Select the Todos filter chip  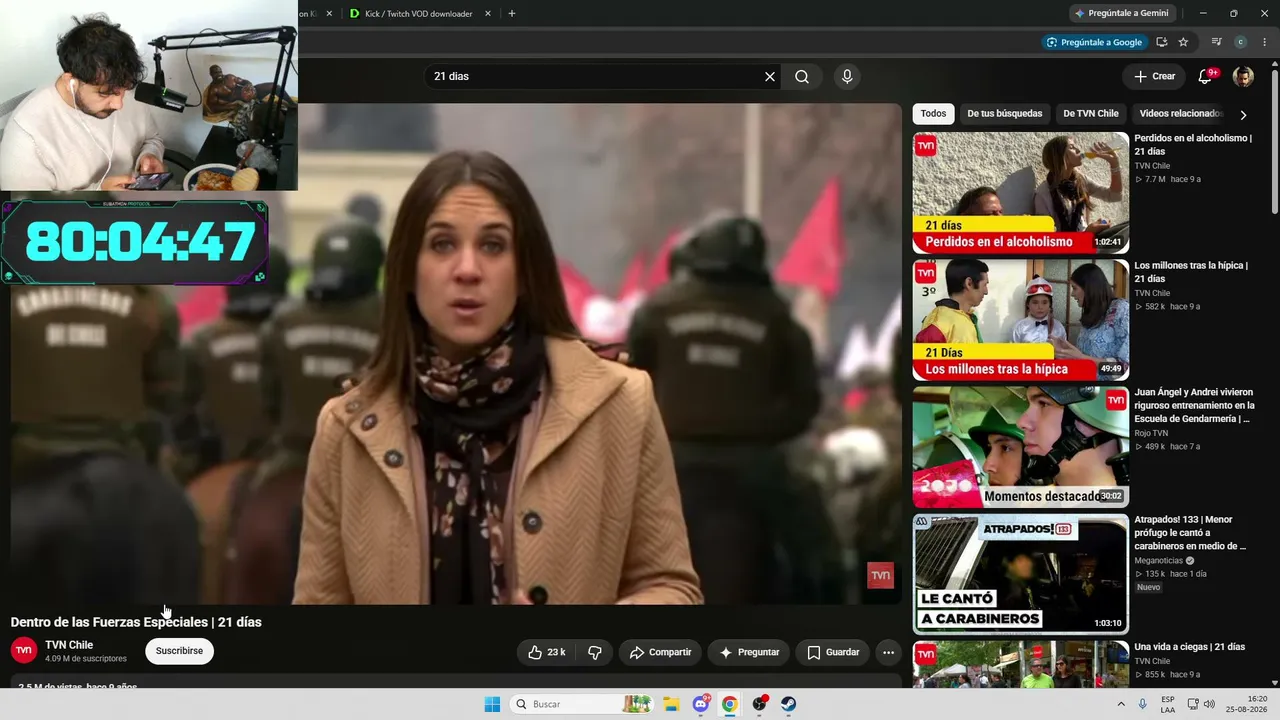click(933, 114)
